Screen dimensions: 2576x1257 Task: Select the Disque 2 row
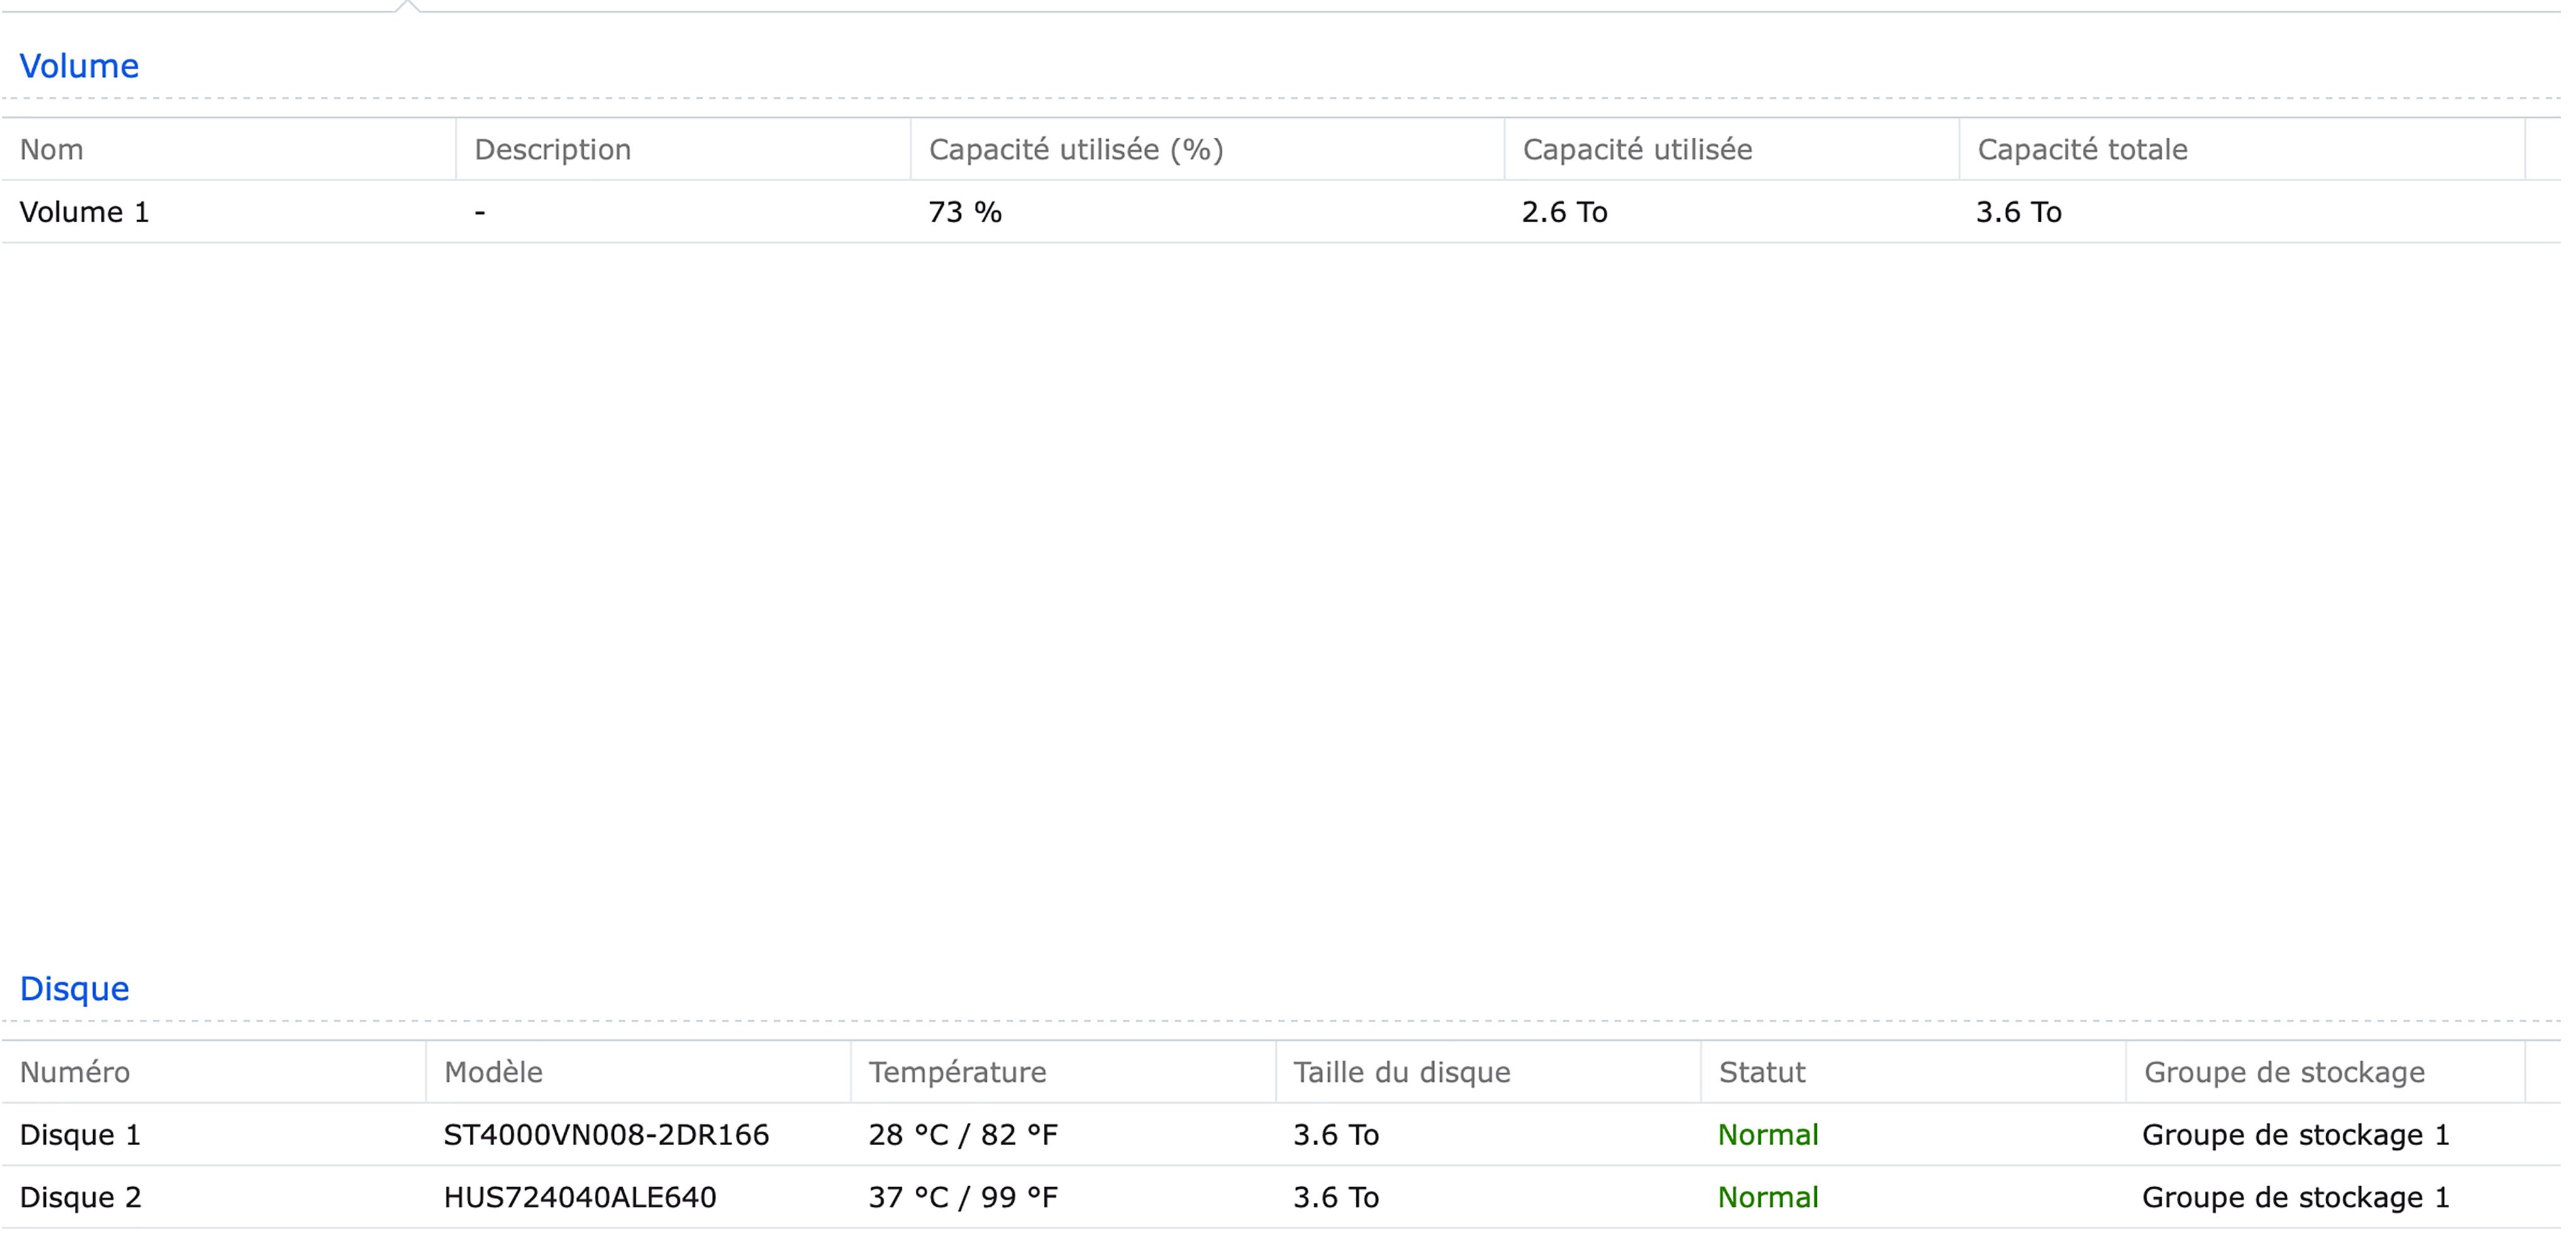click(x=80, y=1197)
